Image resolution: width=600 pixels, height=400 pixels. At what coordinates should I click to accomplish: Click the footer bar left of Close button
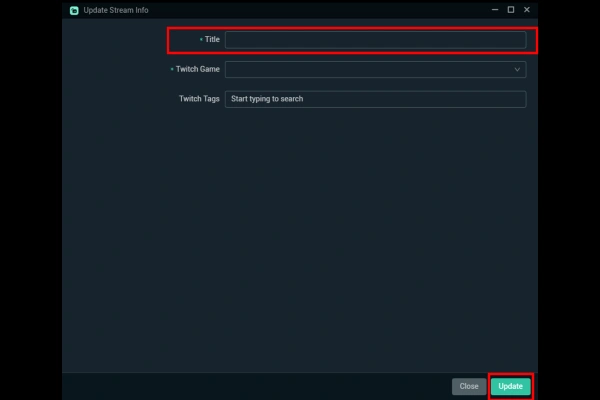tap(250, 385)
